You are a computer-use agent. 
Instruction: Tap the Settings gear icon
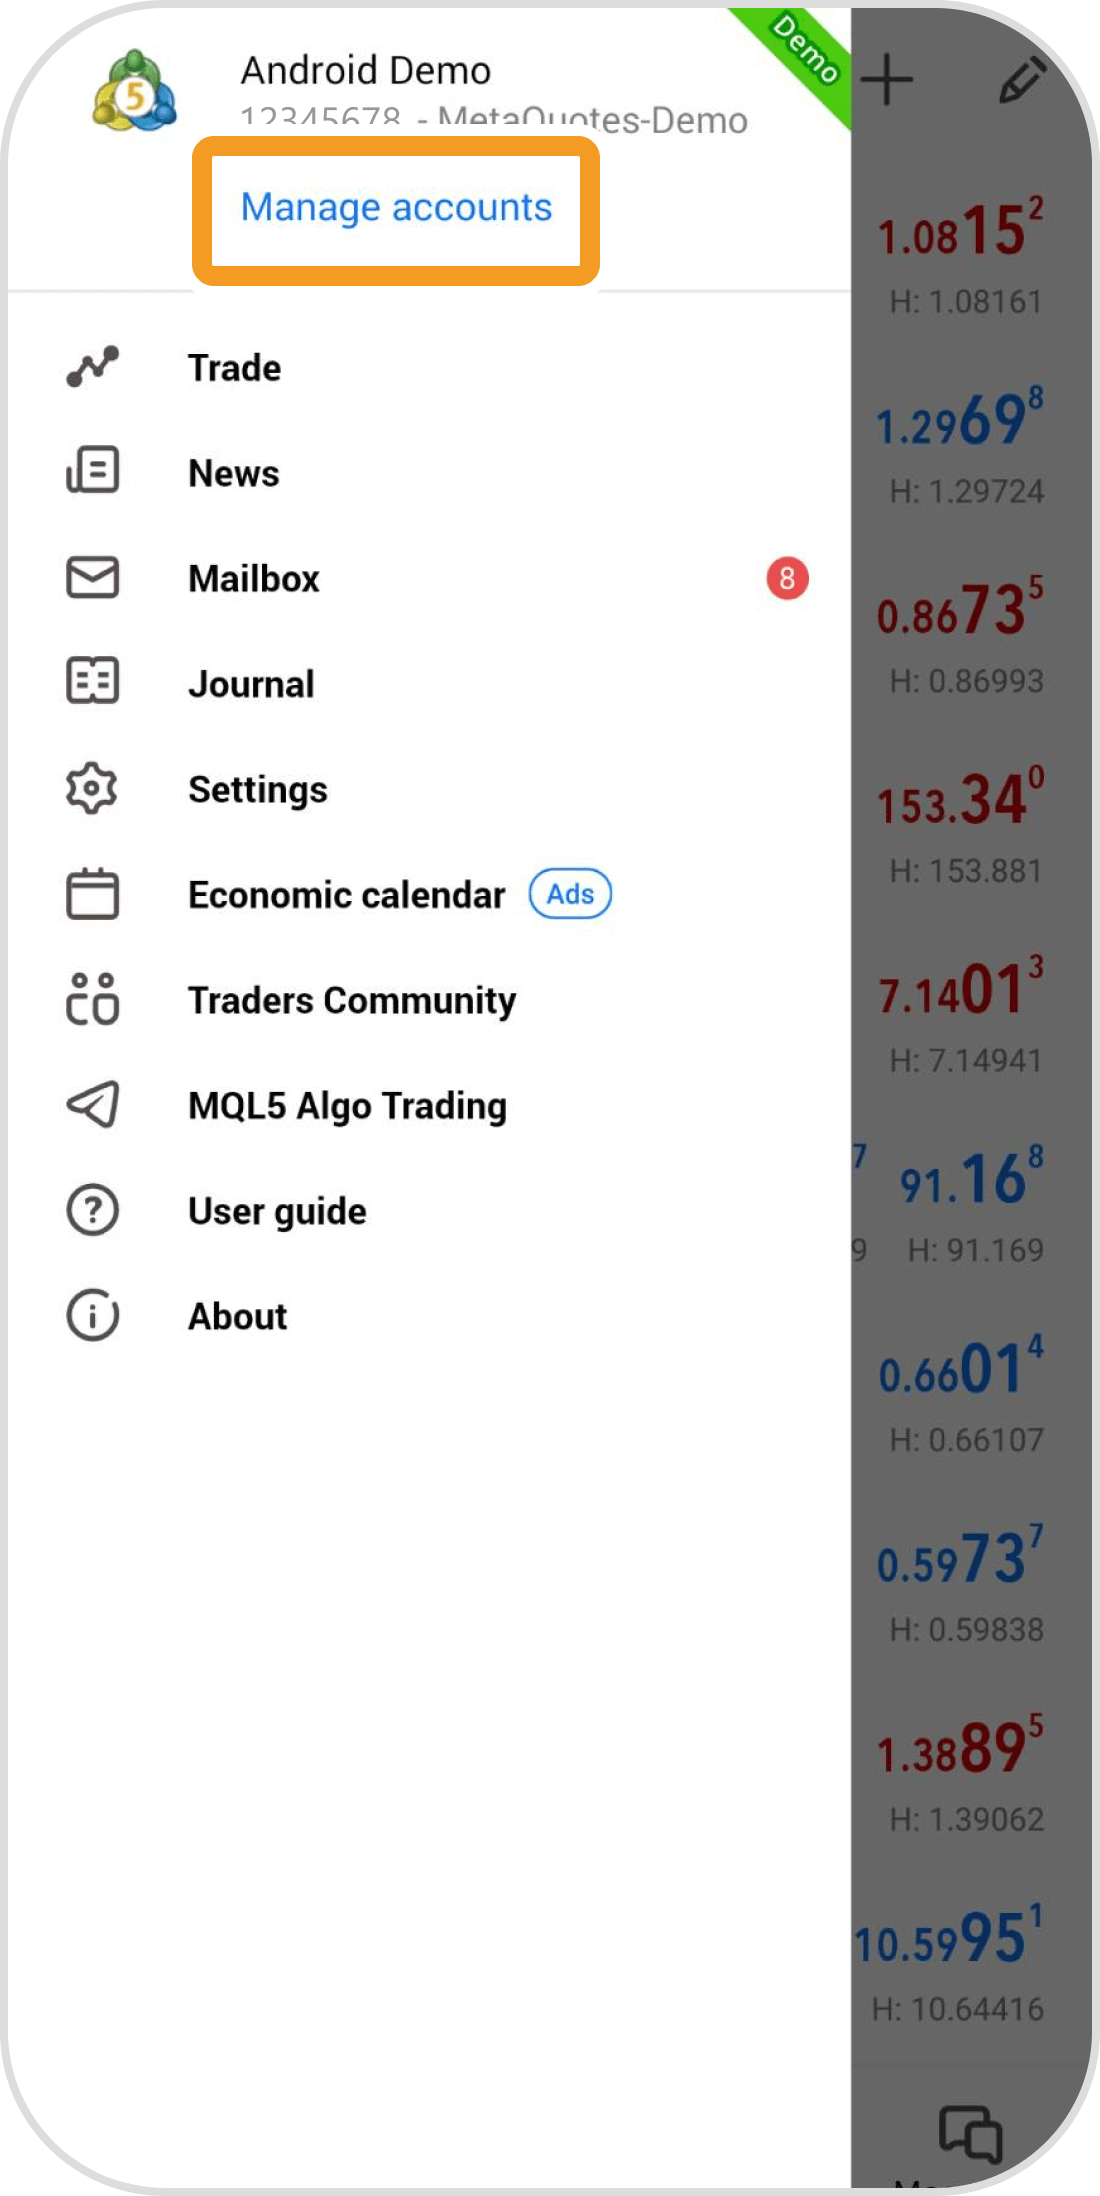[x=92, y=789]
